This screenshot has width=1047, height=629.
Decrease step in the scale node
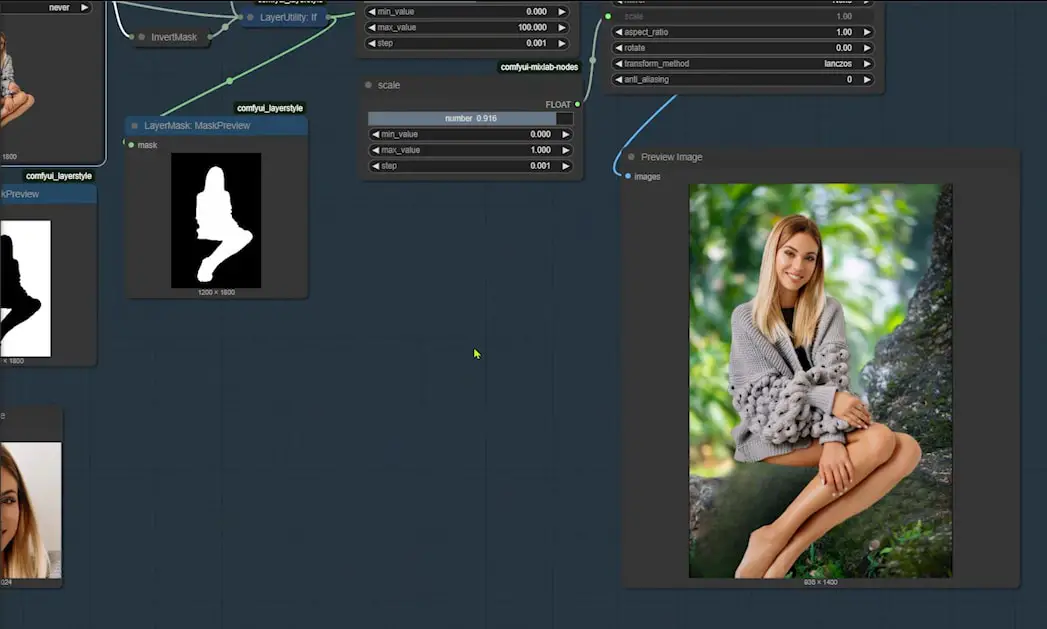[x=375, y=166]
